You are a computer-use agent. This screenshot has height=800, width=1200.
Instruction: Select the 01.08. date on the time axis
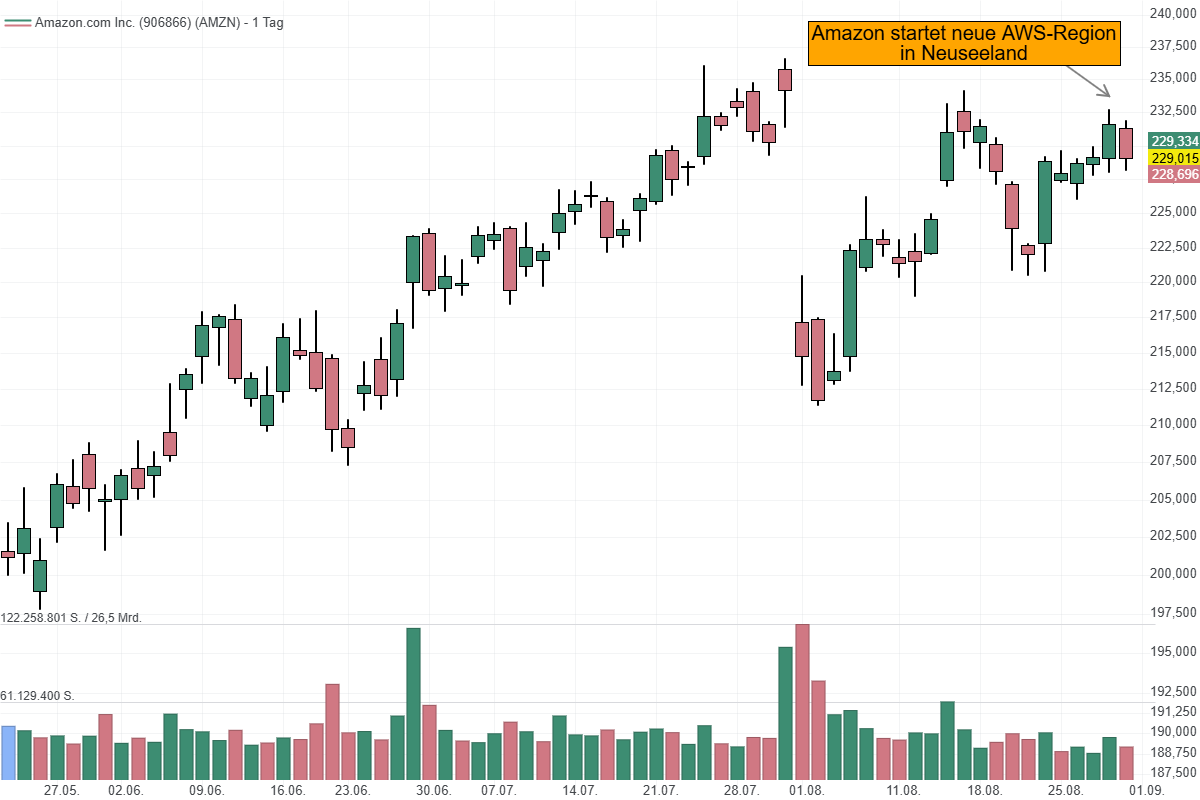pyautogui.click(x=805, y=791)
